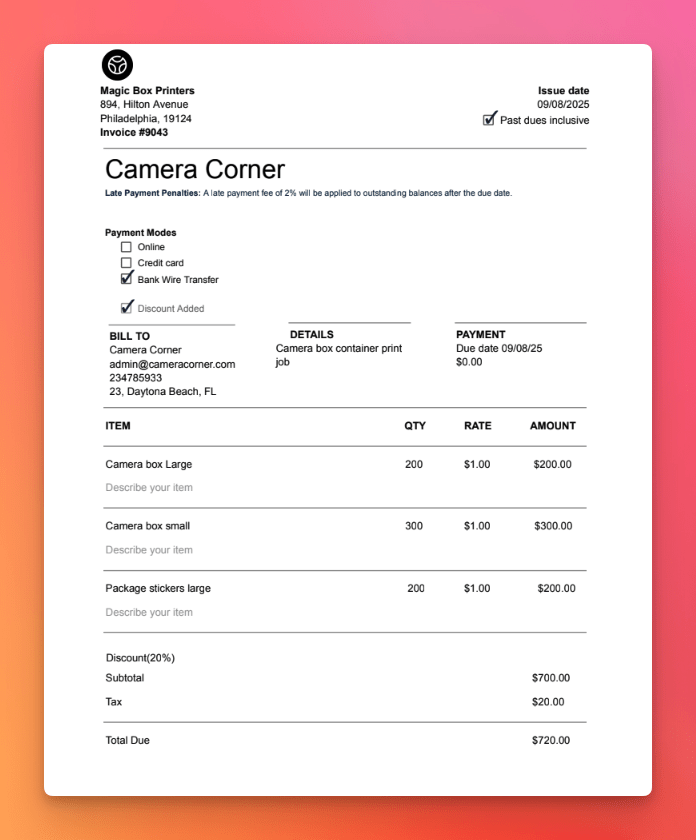This screenshot has width=696, height=840.
Task: Enable the Credit card payment checkbox
Action: 126,263
